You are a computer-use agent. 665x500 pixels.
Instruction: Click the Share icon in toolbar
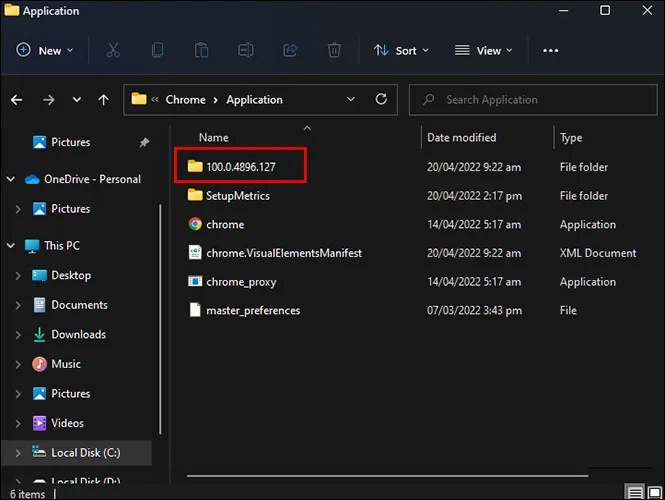coord(290,50)
